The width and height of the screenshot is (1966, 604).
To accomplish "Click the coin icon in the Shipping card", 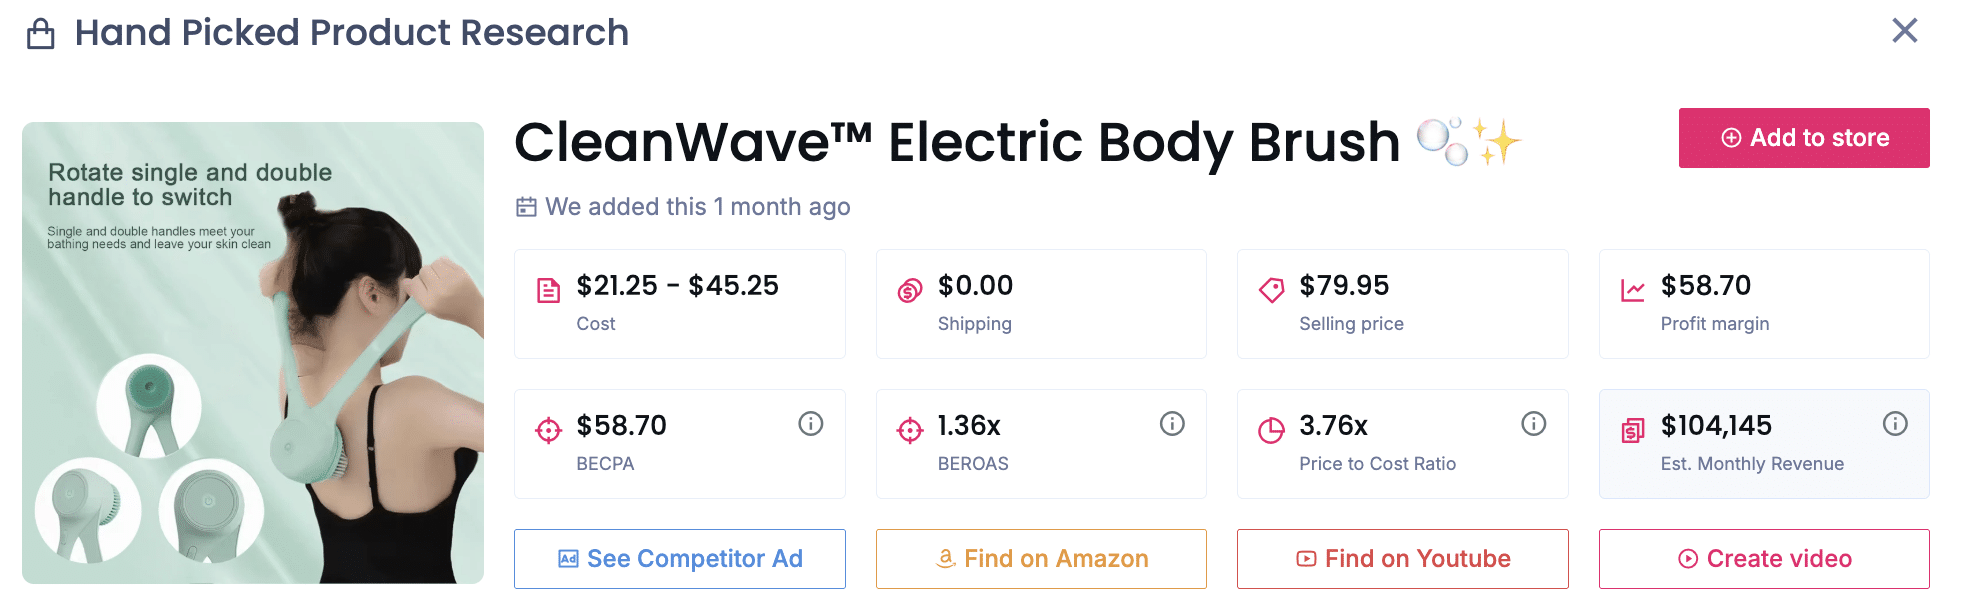I will [908, 288].
